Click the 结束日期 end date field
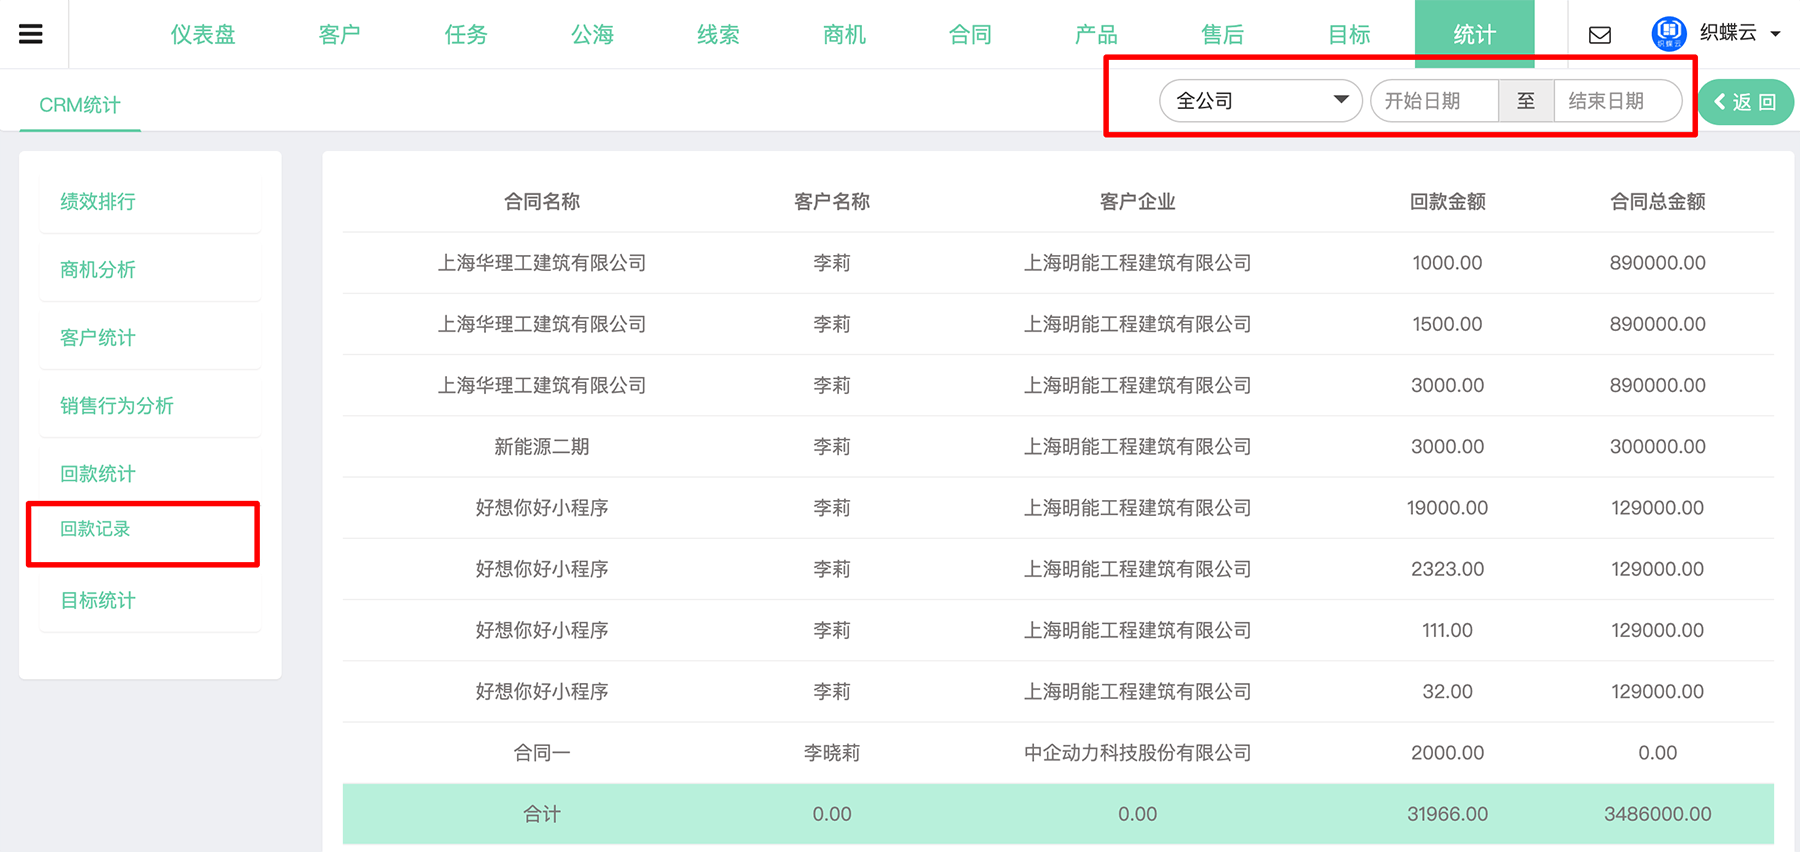1800x852 pixels. point(1617,101)
